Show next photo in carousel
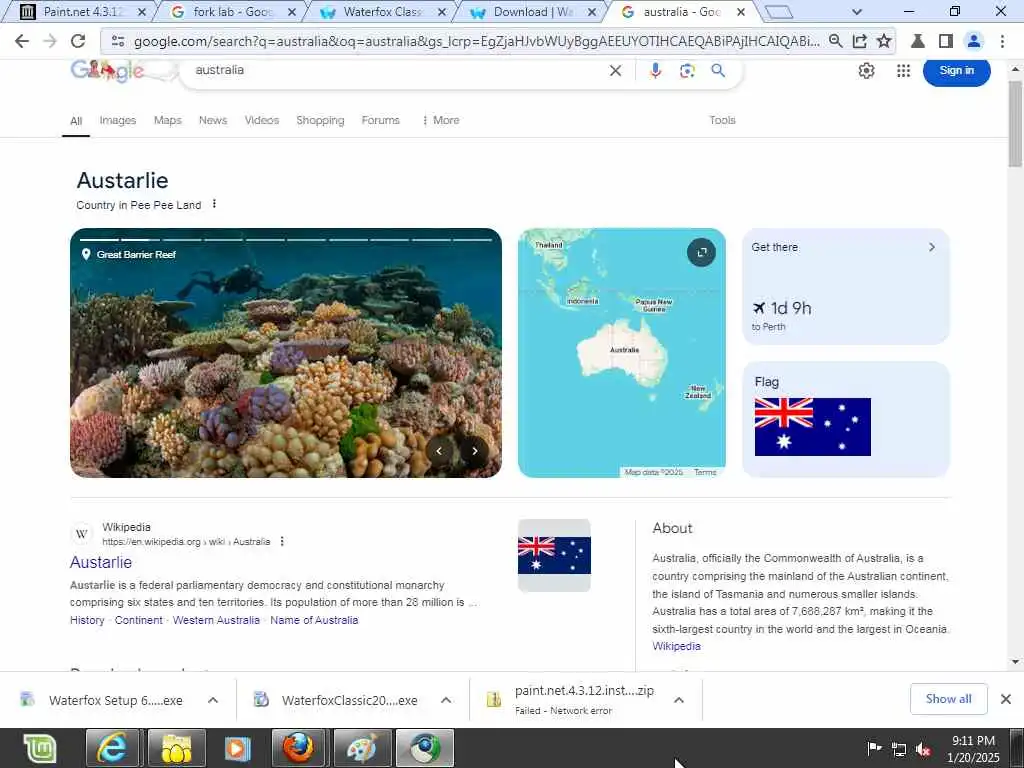This screenshot has width=1024, height=768. (x=475, y=451)
